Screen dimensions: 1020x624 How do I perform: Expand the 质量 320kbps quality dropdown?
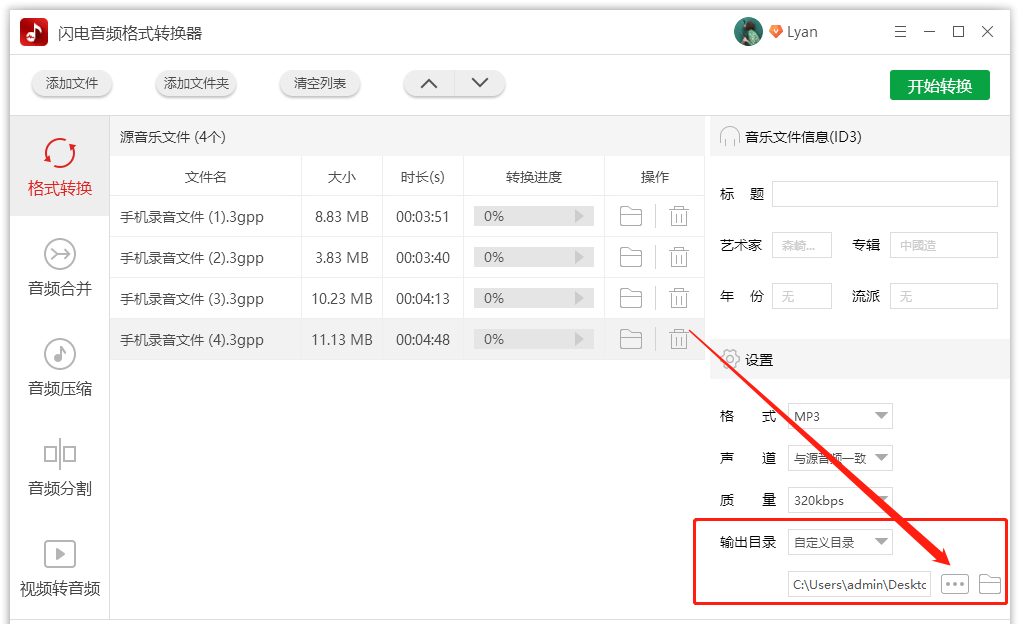click(839, 499)
